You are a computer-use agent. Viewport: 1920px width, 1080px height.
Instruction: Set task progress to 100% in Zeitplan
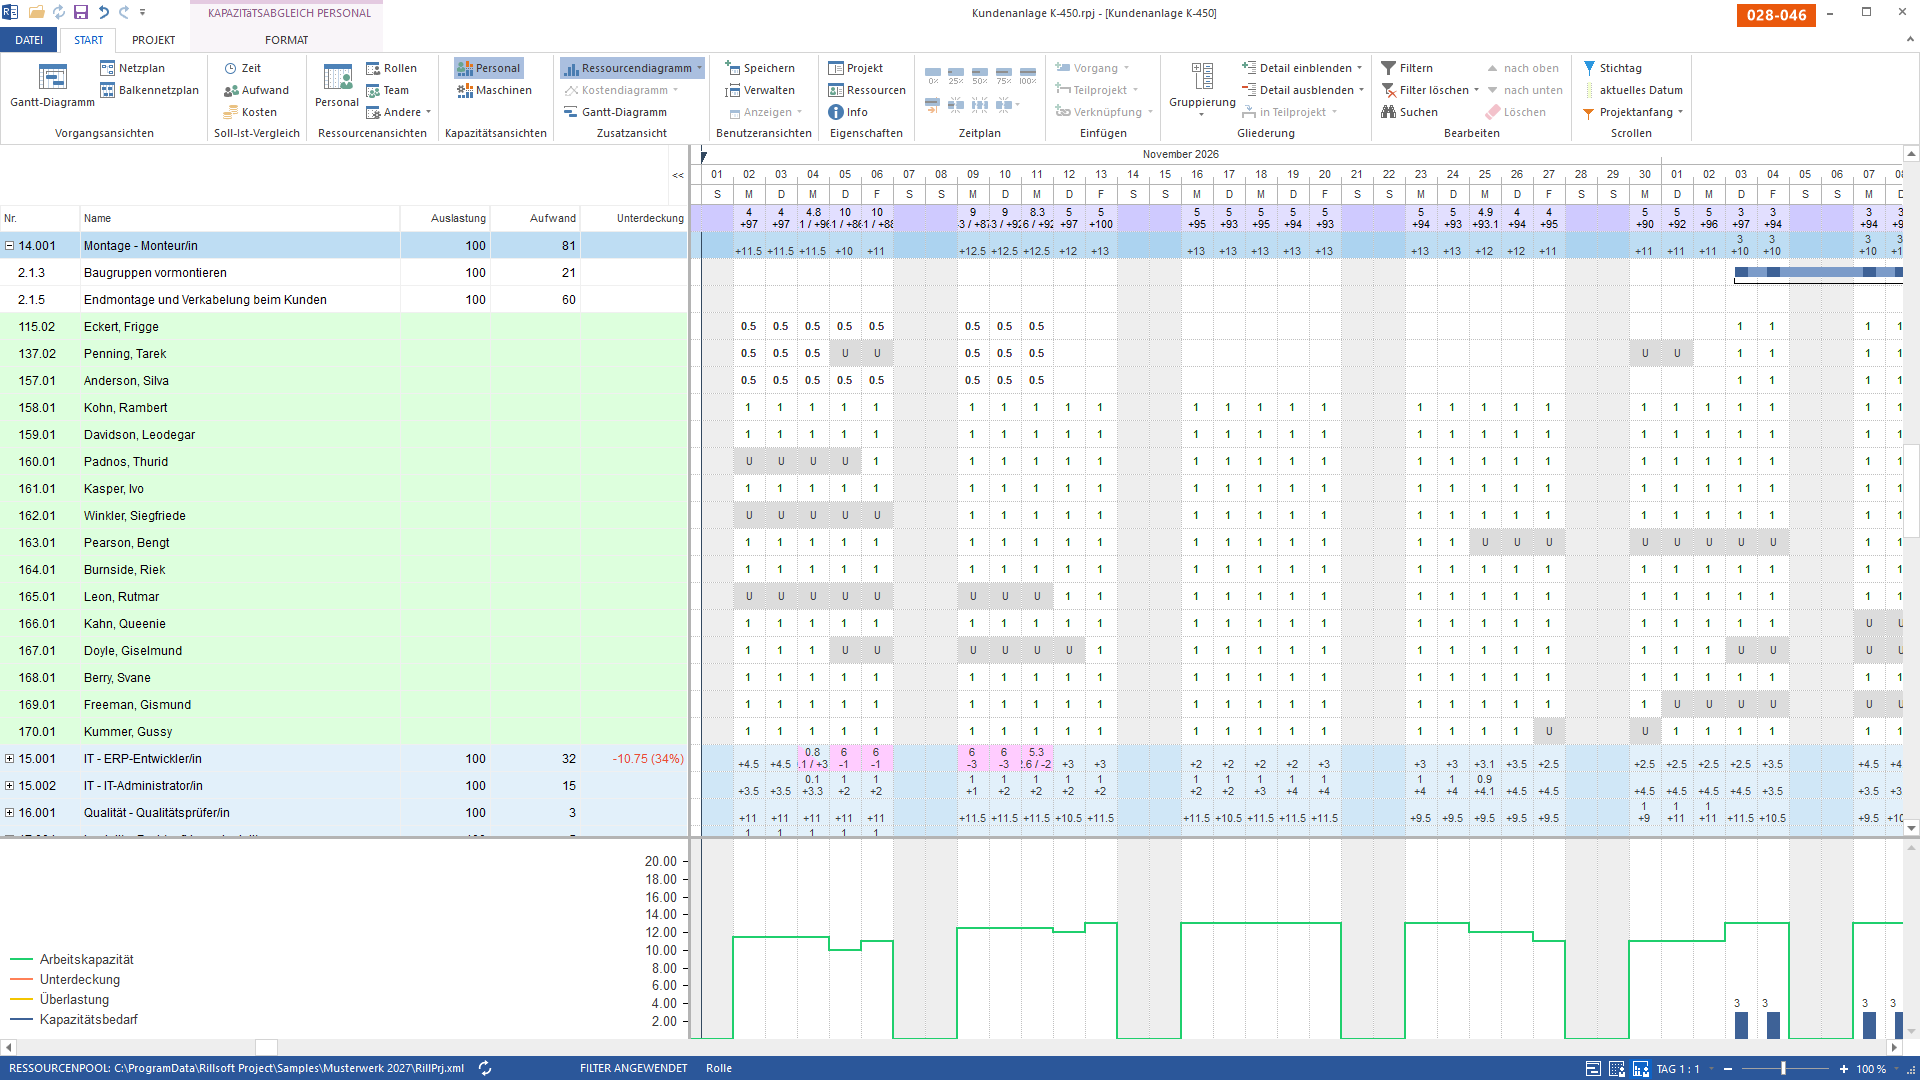[x=1027, y=76]
